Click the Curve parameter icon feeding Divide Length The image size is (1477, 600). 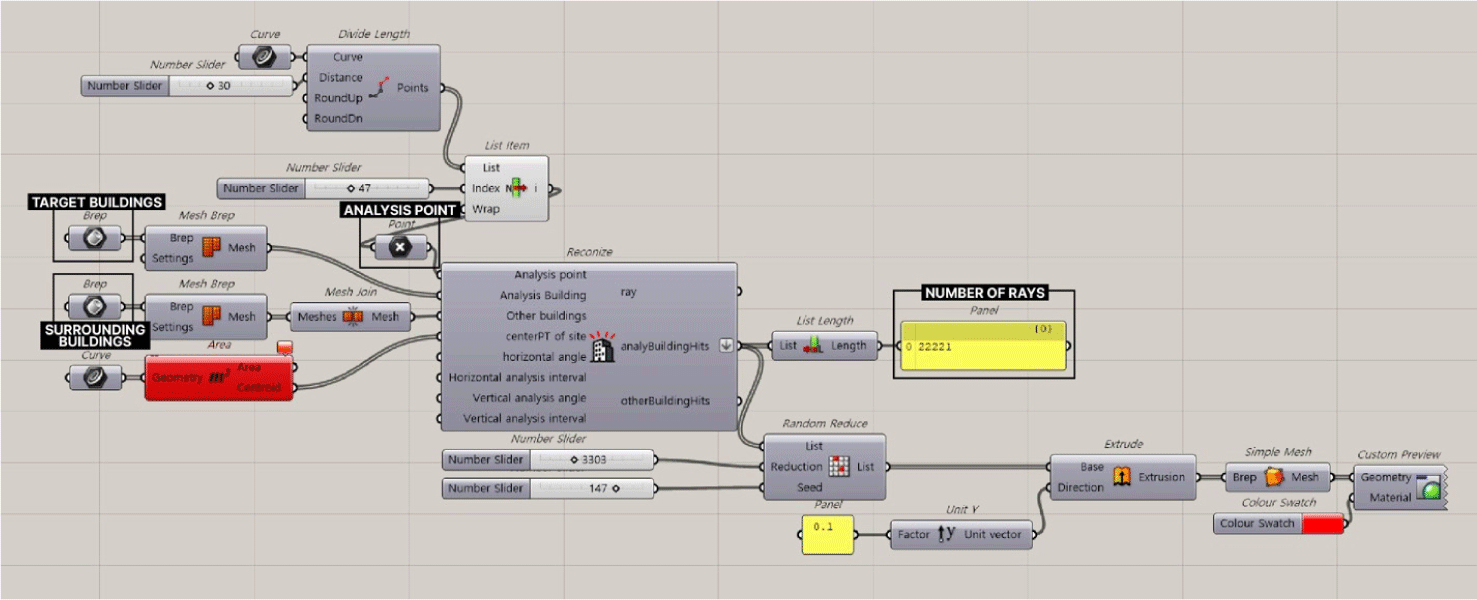click(x=264, y=57)
